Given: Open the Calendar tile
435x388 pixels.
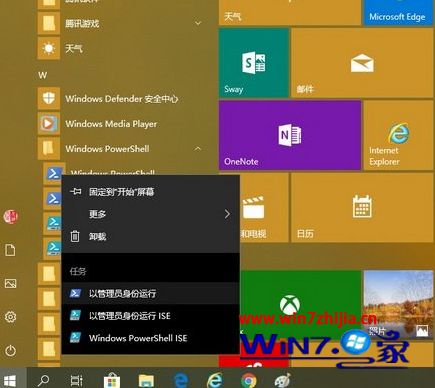Looking at the screenshot, I should (x=362, y=207).
